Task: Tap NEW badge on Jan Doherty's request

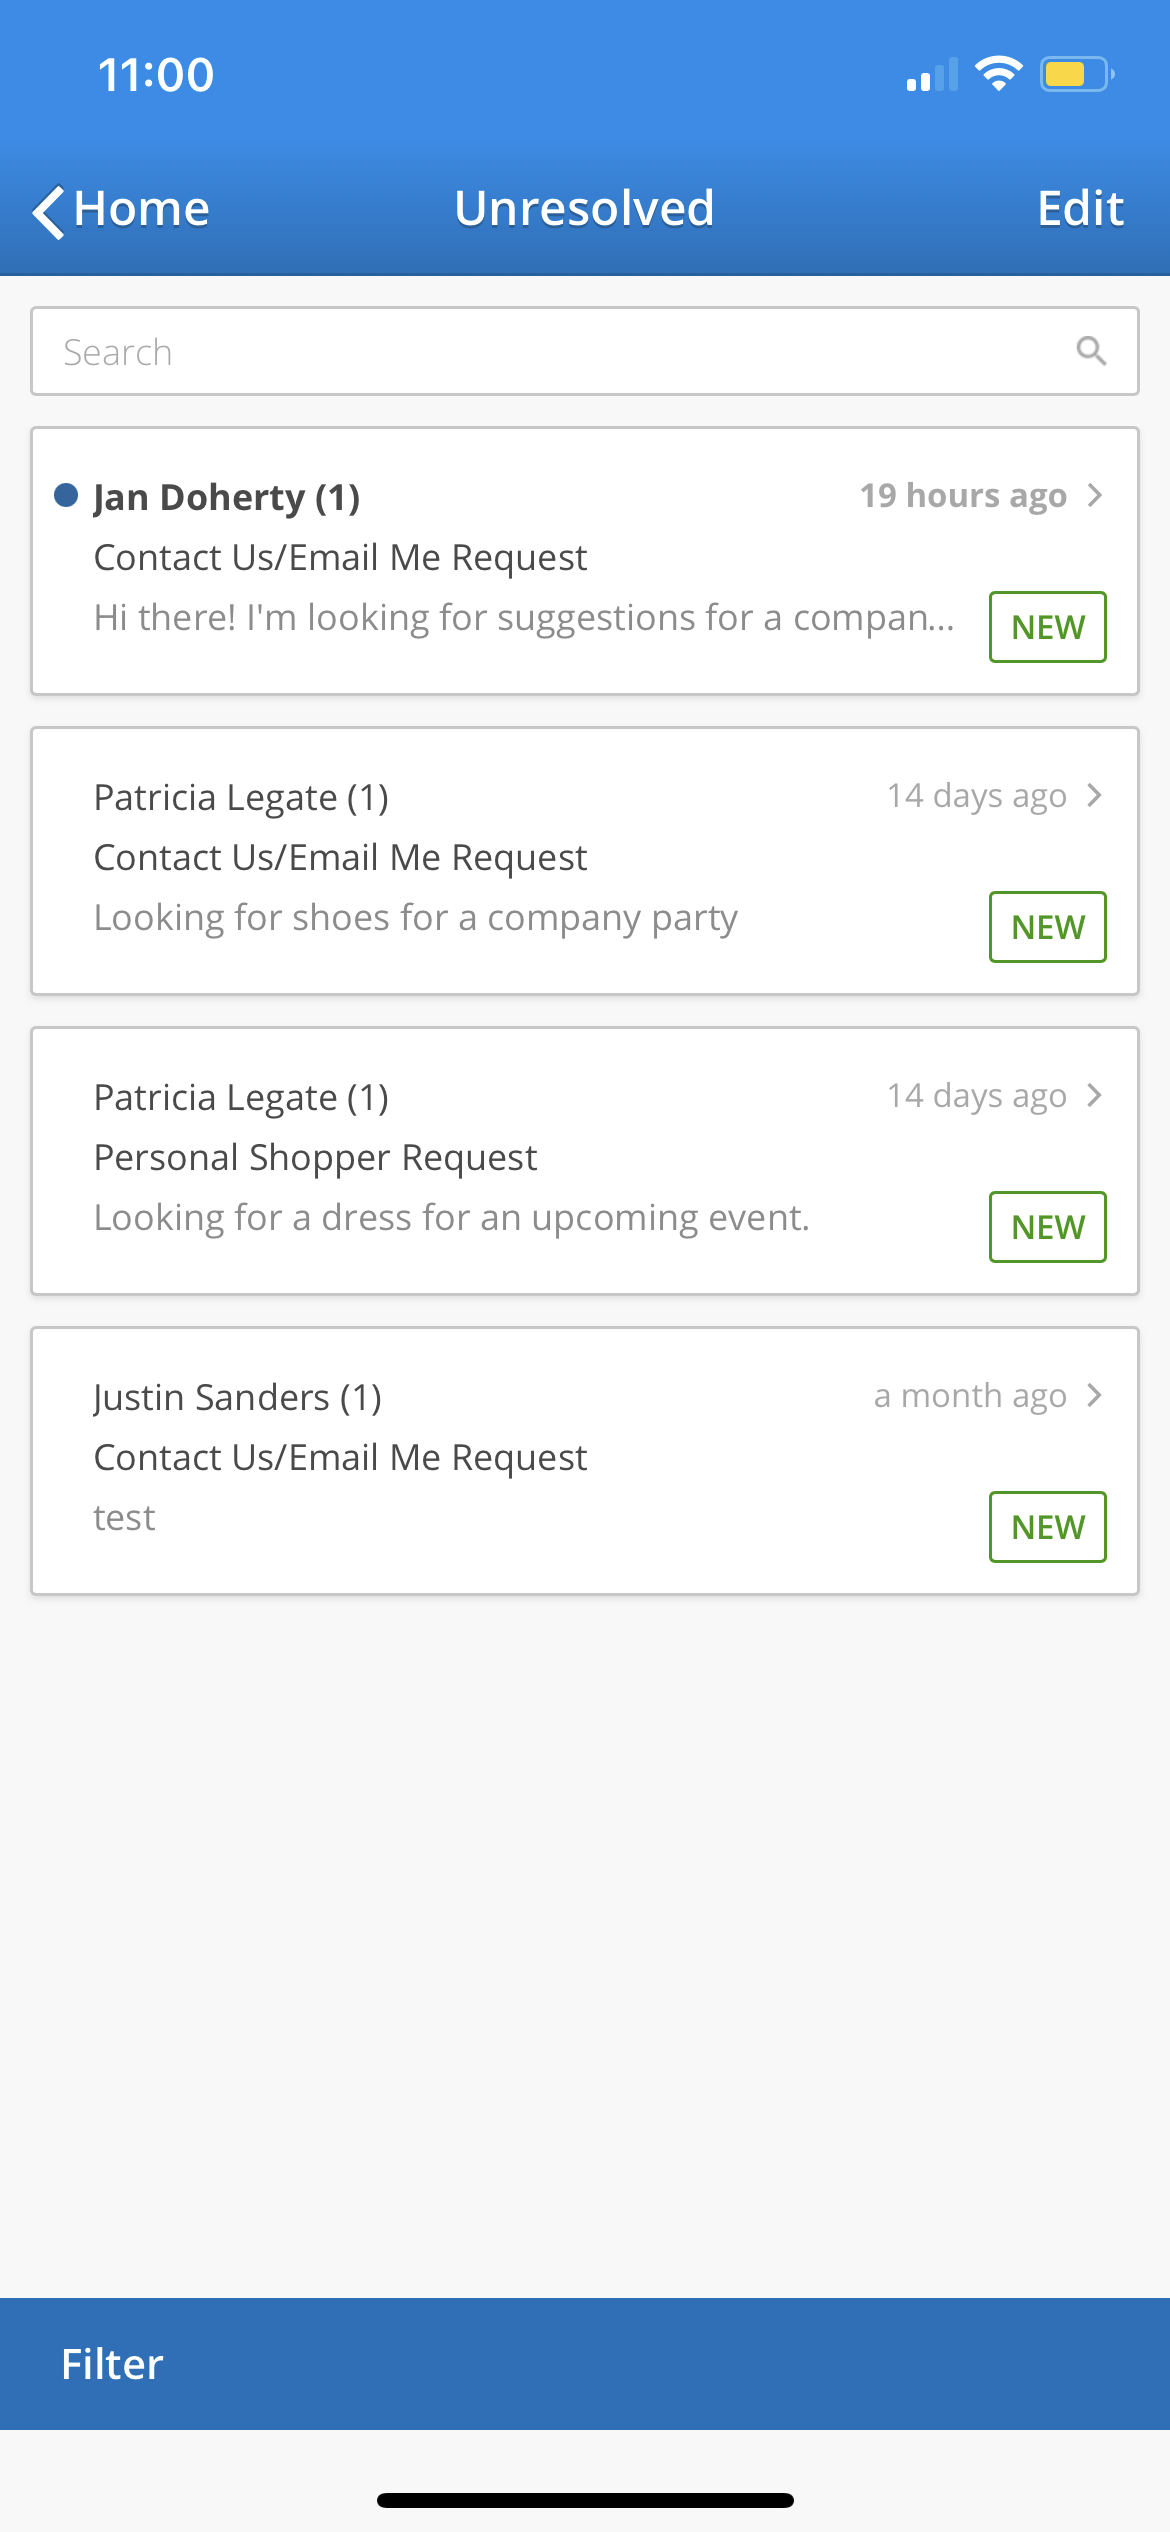Action: coord(1047,627)
